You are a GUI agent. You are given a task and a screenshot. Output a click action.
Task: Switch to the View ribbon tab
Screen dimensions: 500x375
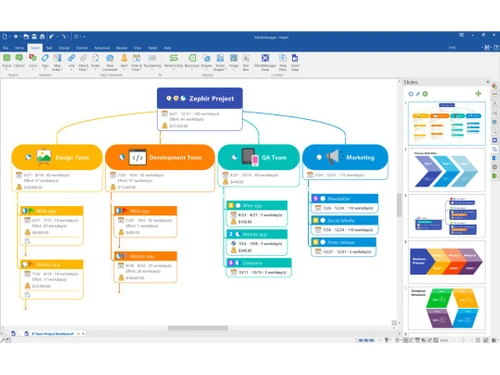tap(138, 48)
